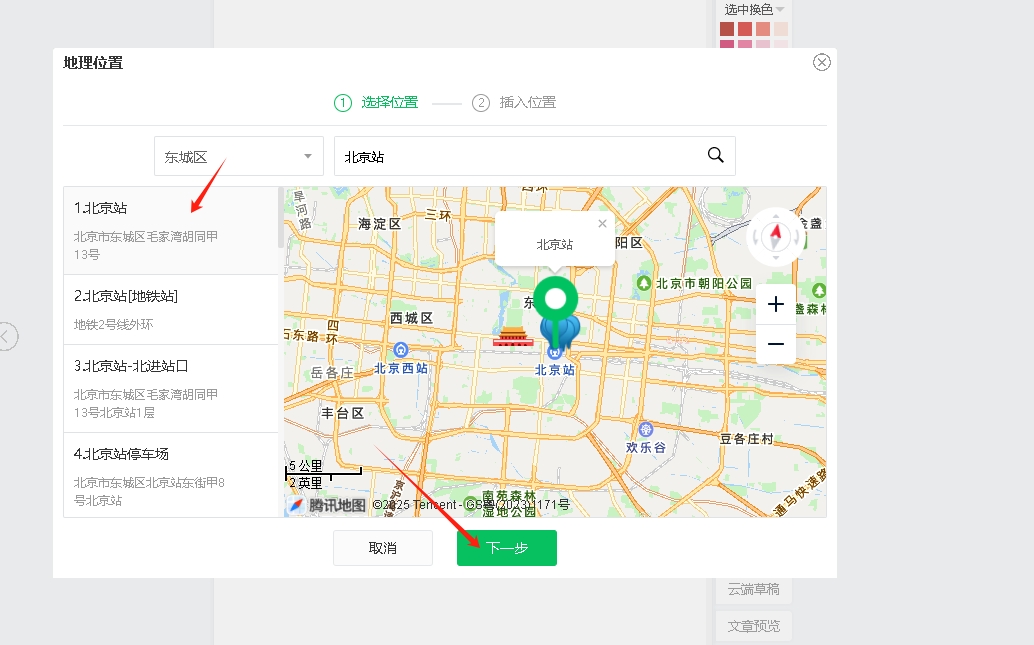The width and height of the screenshot is (1034, 645).
Task: Close the 北京站 map info popup
Action: pyautogui.click(x=602, y=224)
